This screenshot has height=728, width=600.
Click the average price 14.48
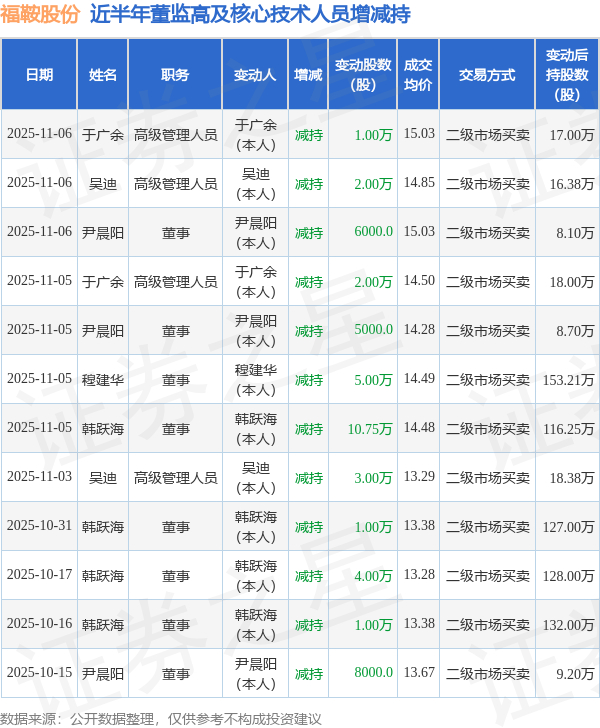point(419,427)
